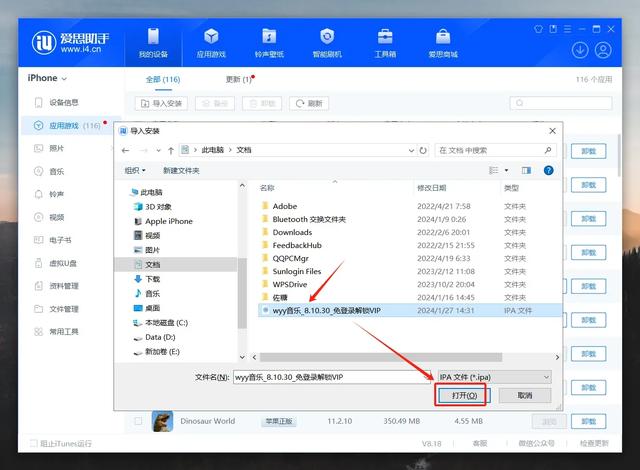
Task: Click 在 文档 中搜索 search box
Action: click(496, 151)
